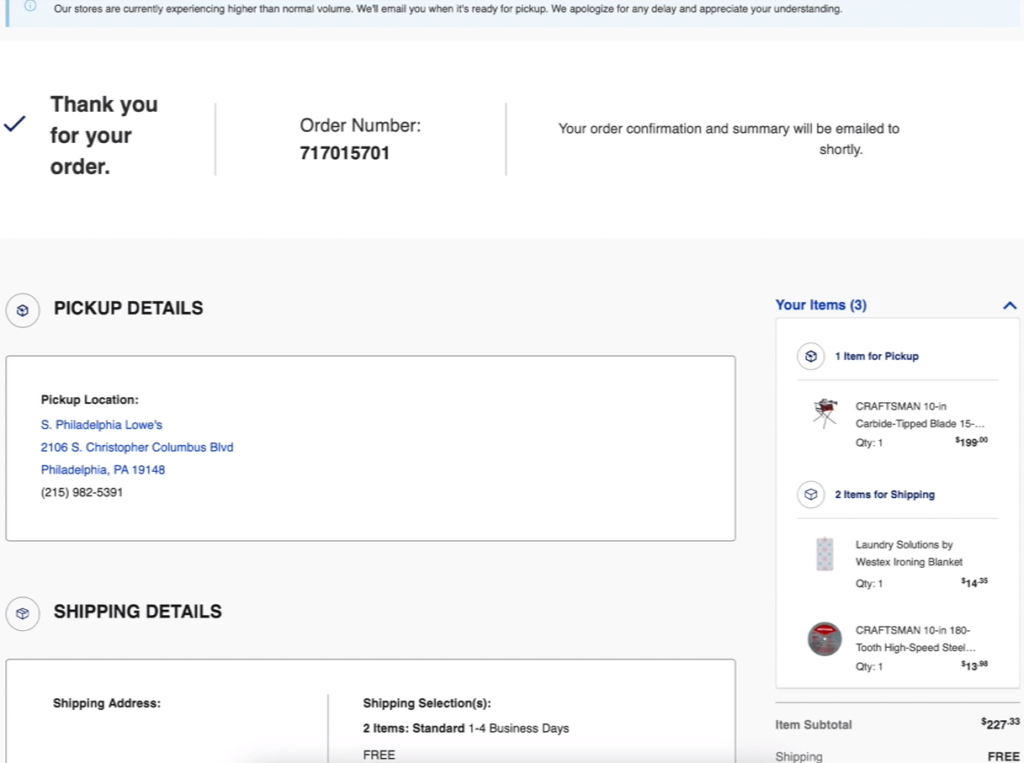Open the Your Items (3) heading
Image resolution: width=1024 pixels, height=763 pixels.
click(x=821, y=305)
